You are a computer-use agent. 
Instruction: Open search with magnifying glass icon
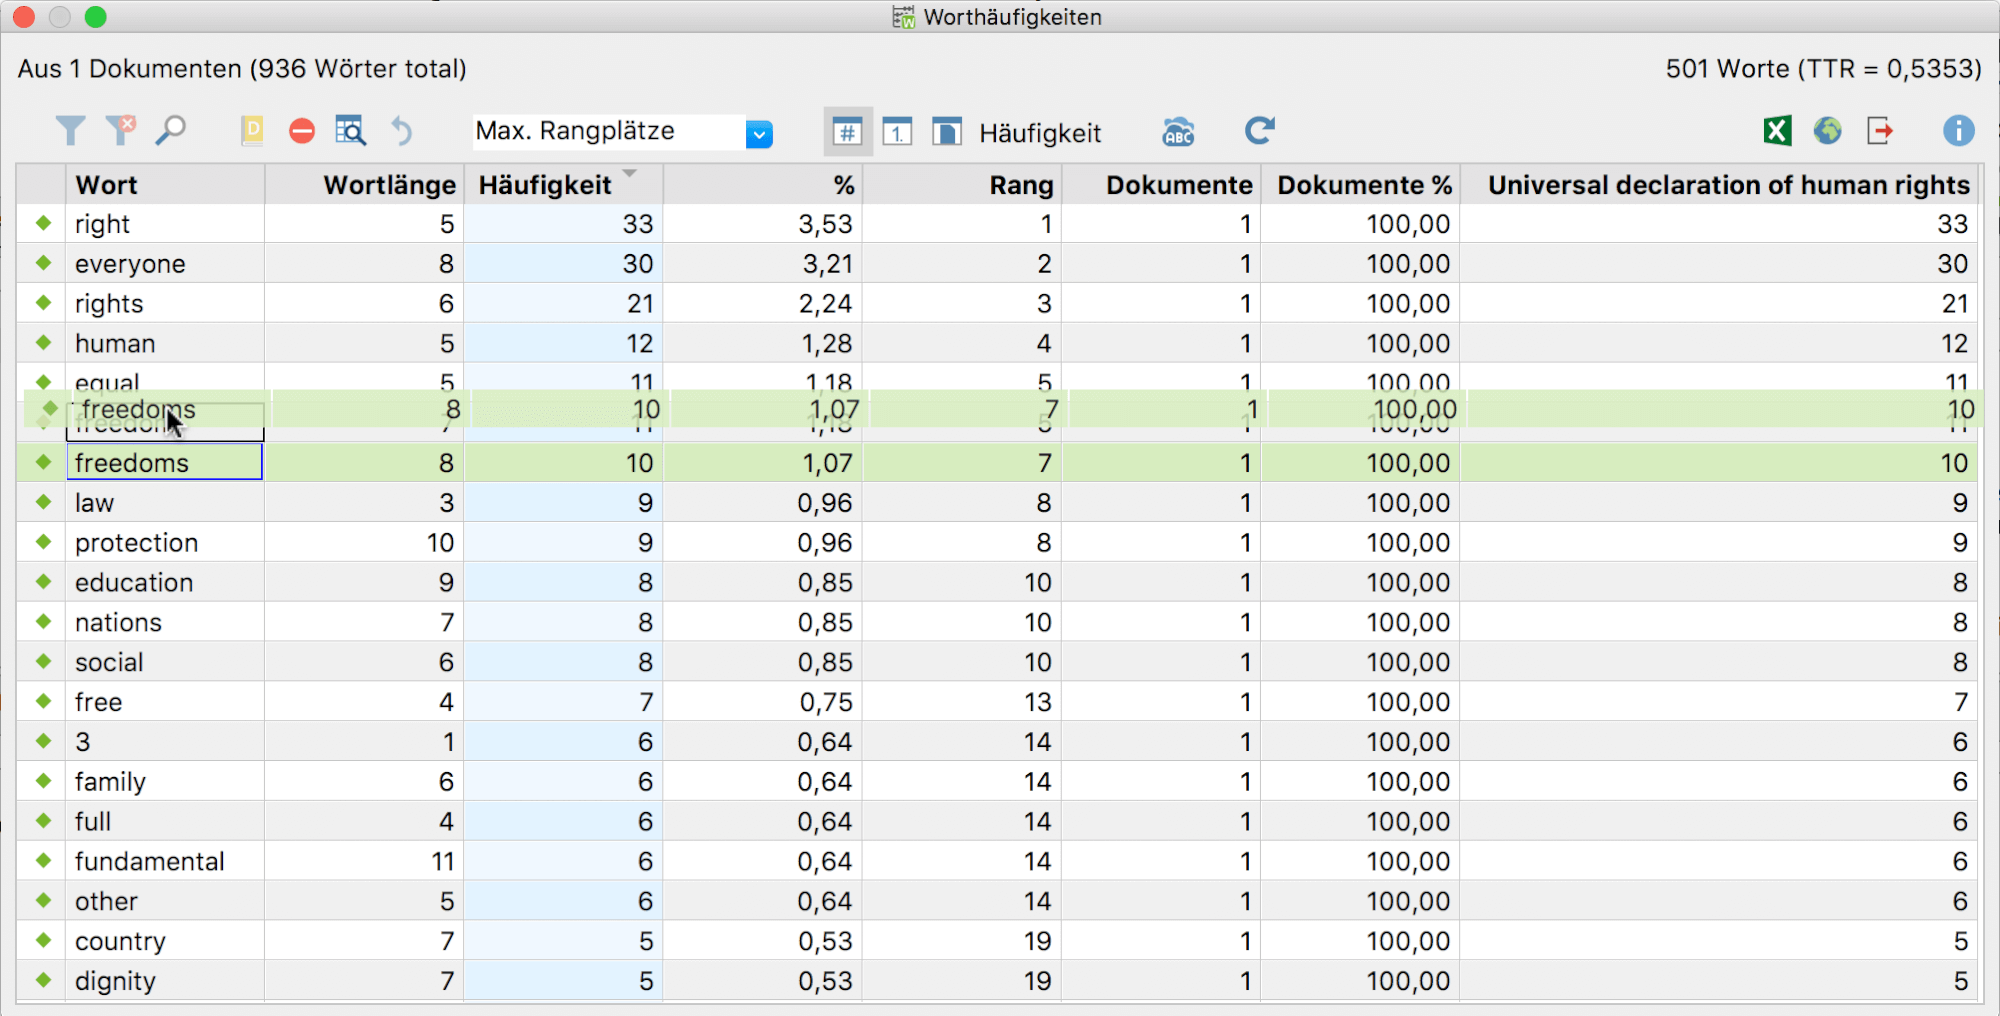(171, 130)
